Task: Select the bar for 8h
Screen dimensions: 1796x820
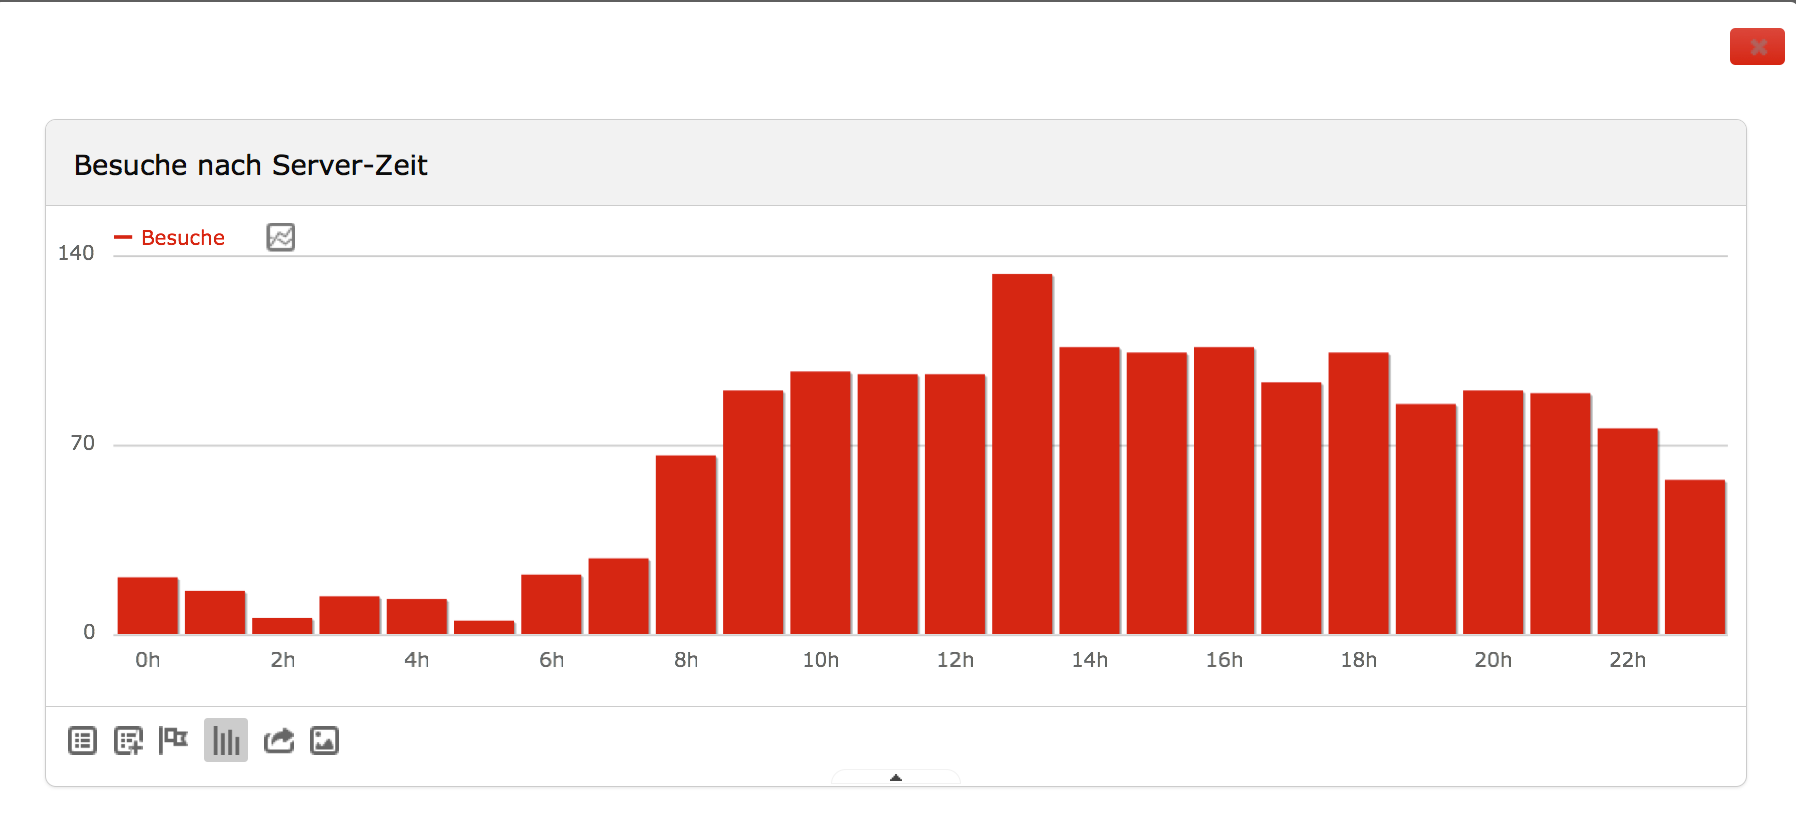Action: click(686, 545)
